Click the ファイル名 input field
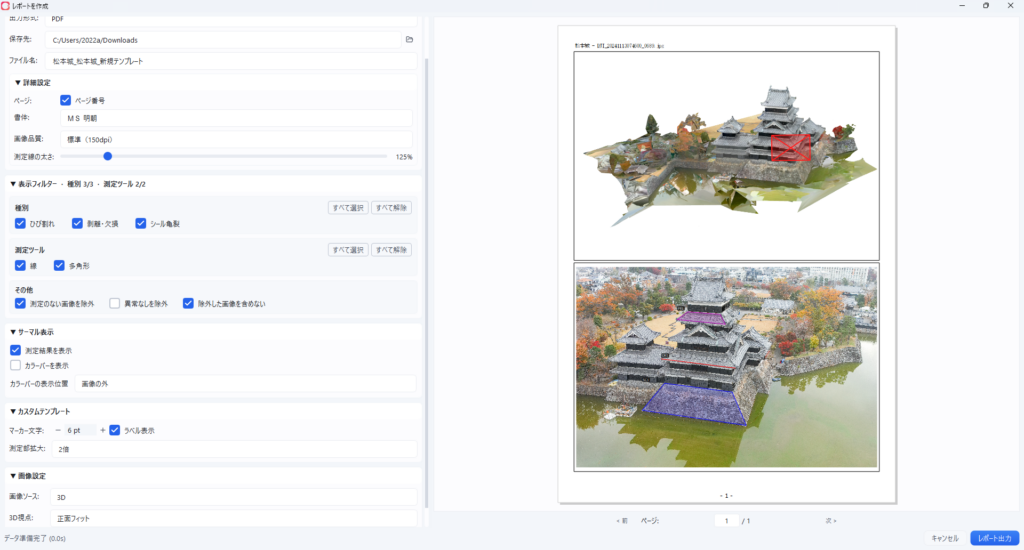The image size is (1024, 550). (231, 61)
